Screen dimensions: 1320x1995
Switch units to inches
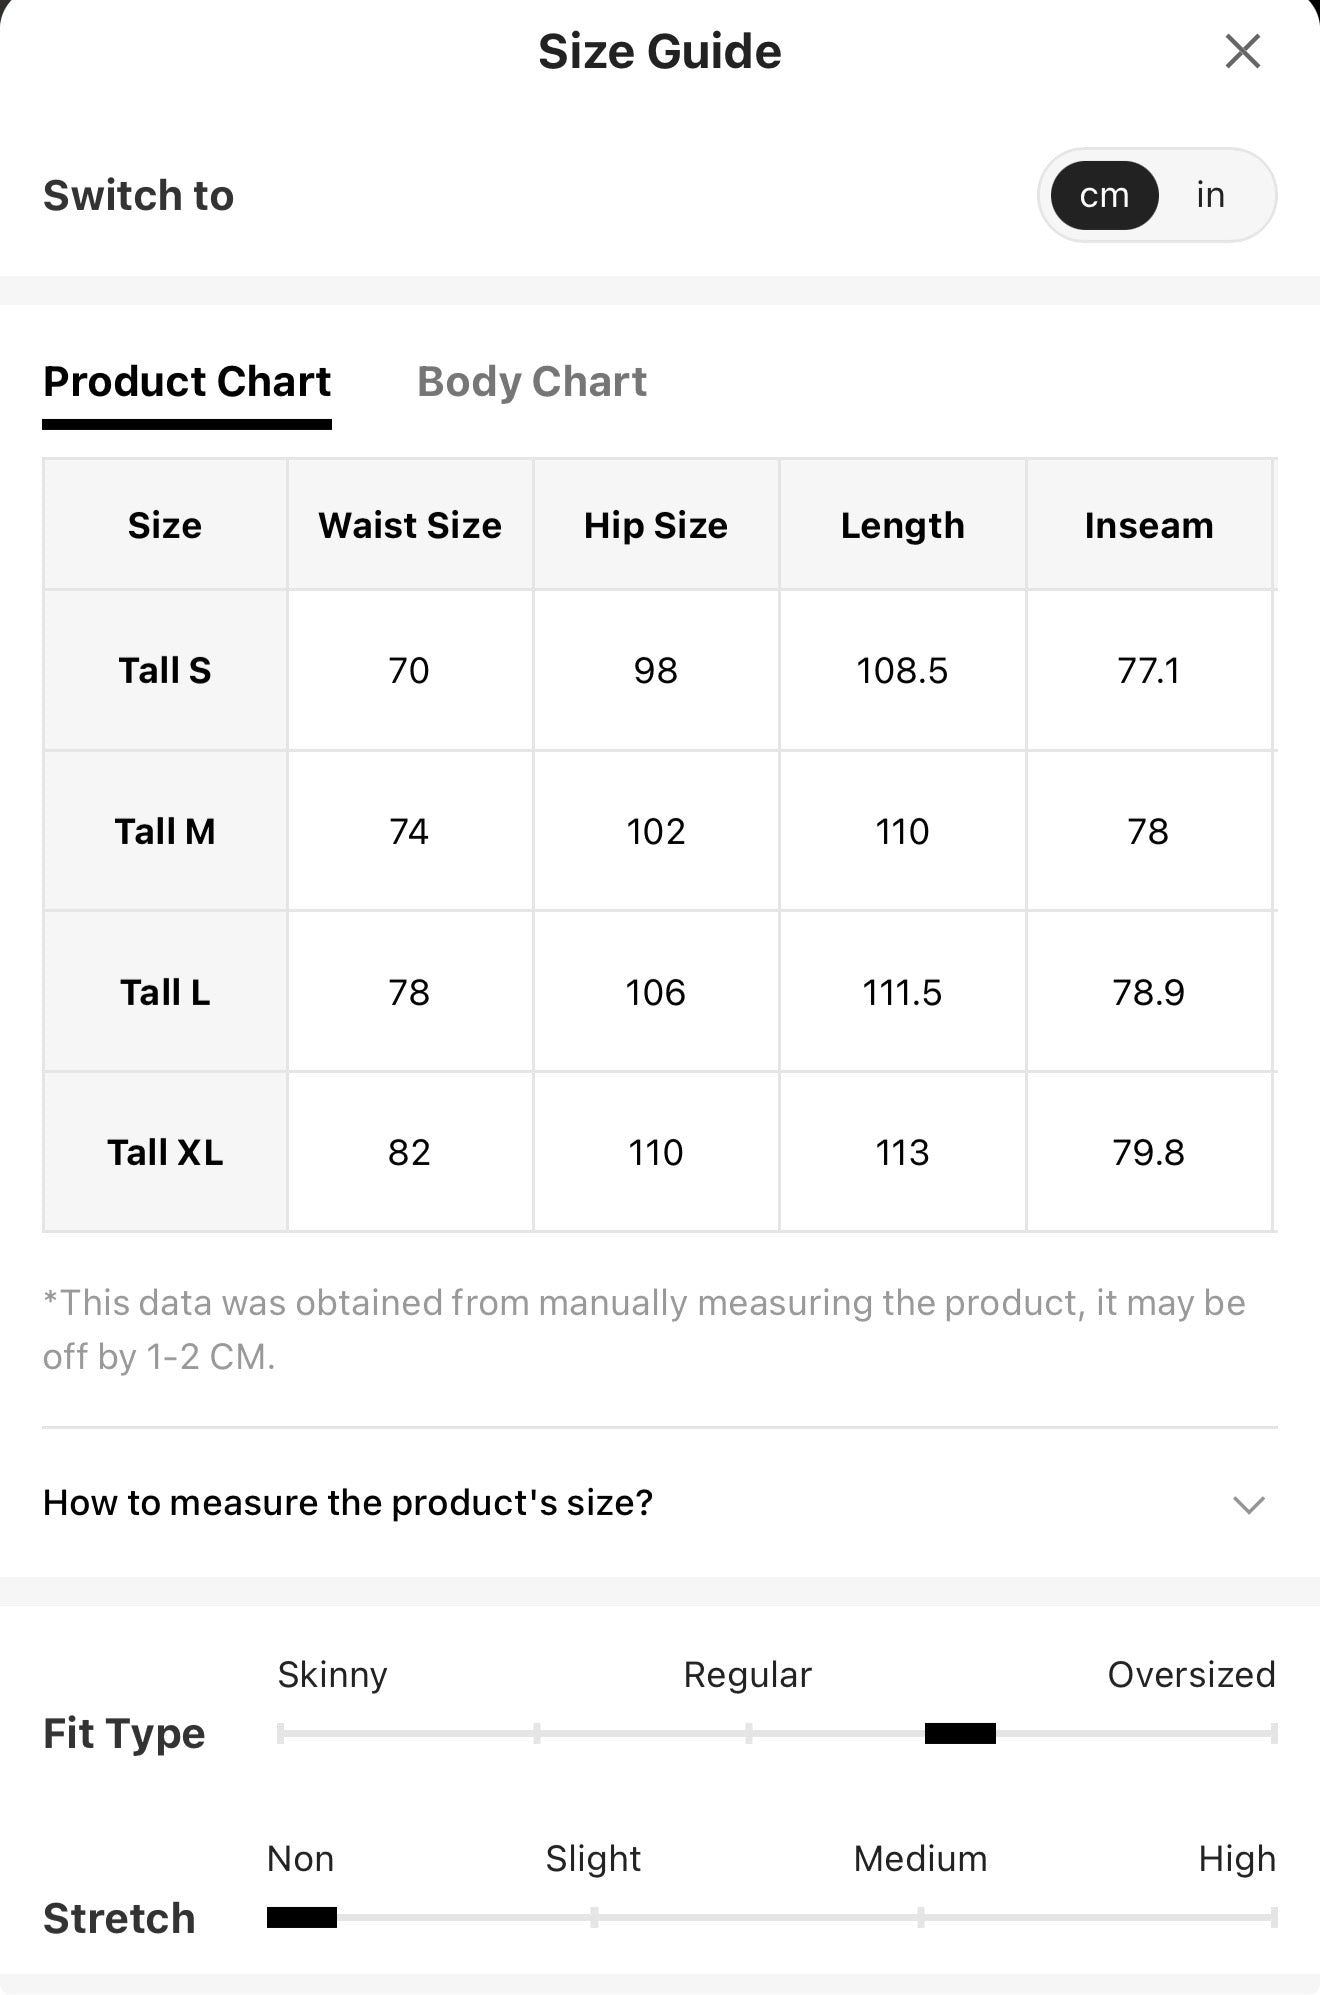point(1210,195)
